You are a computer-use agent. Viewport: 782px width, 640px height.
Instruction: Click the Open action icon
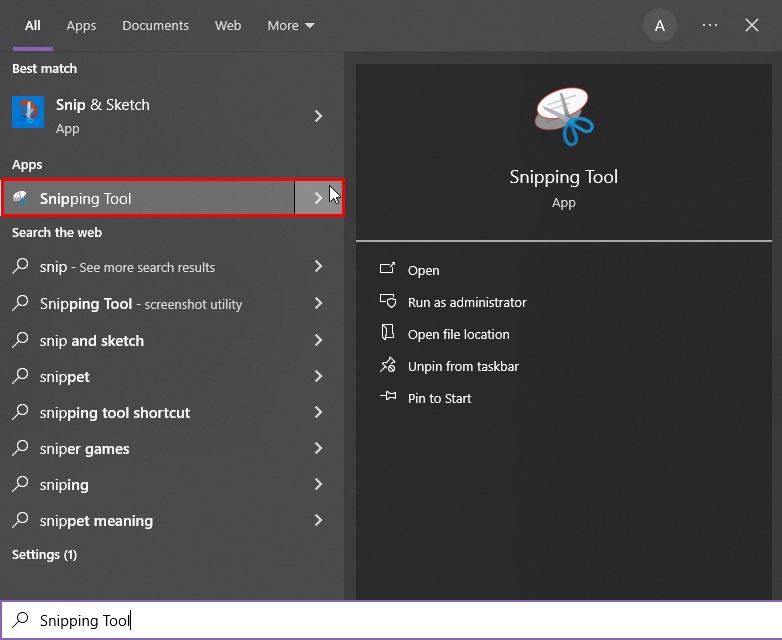pyautogui.click(x=388, y=269)
